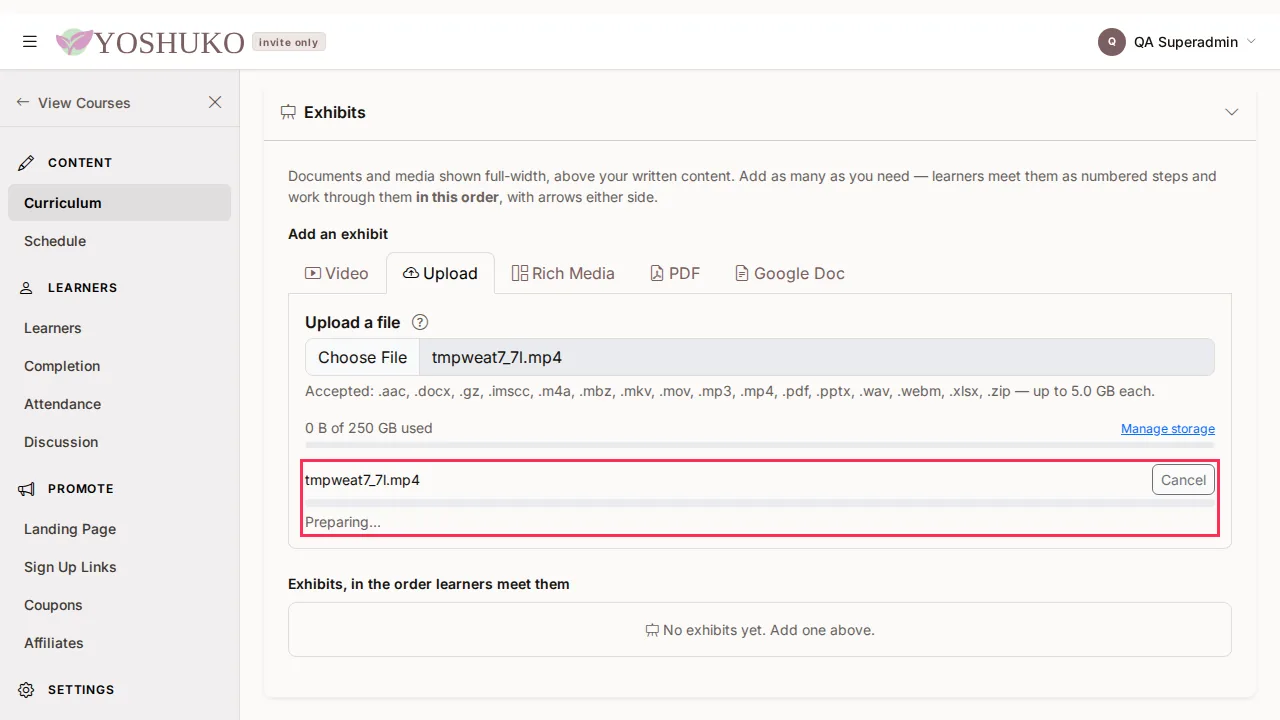1280x720 pixels.
Task: Open the Curriculum sidebar item
Action: click(x=120, y=203)
